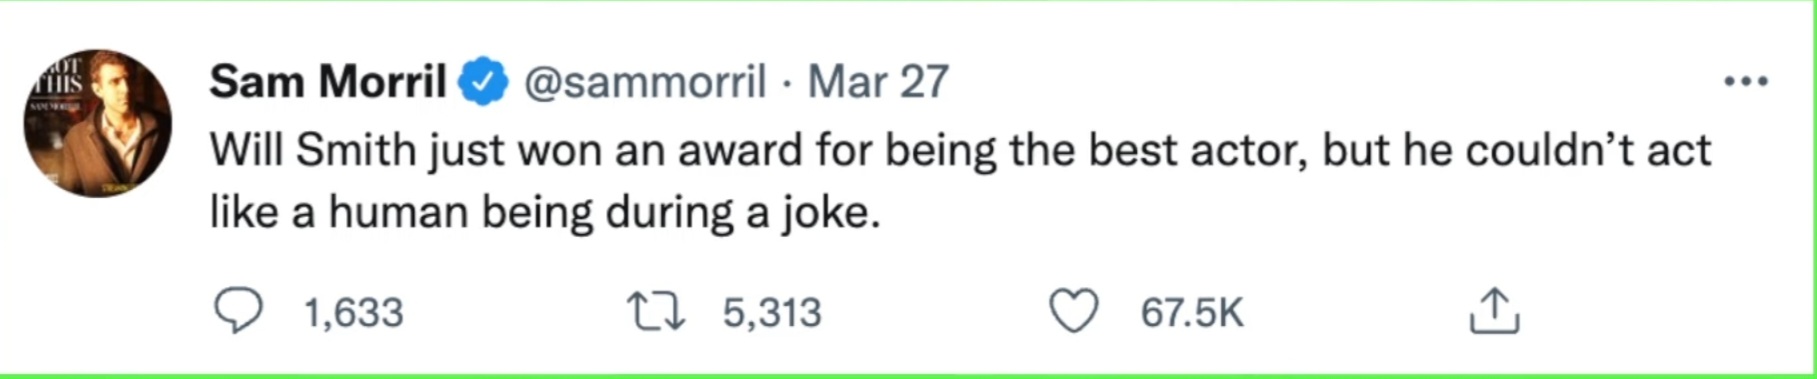View the 1,633 replies count
The image size is (1817, 379).
point(354,313)
